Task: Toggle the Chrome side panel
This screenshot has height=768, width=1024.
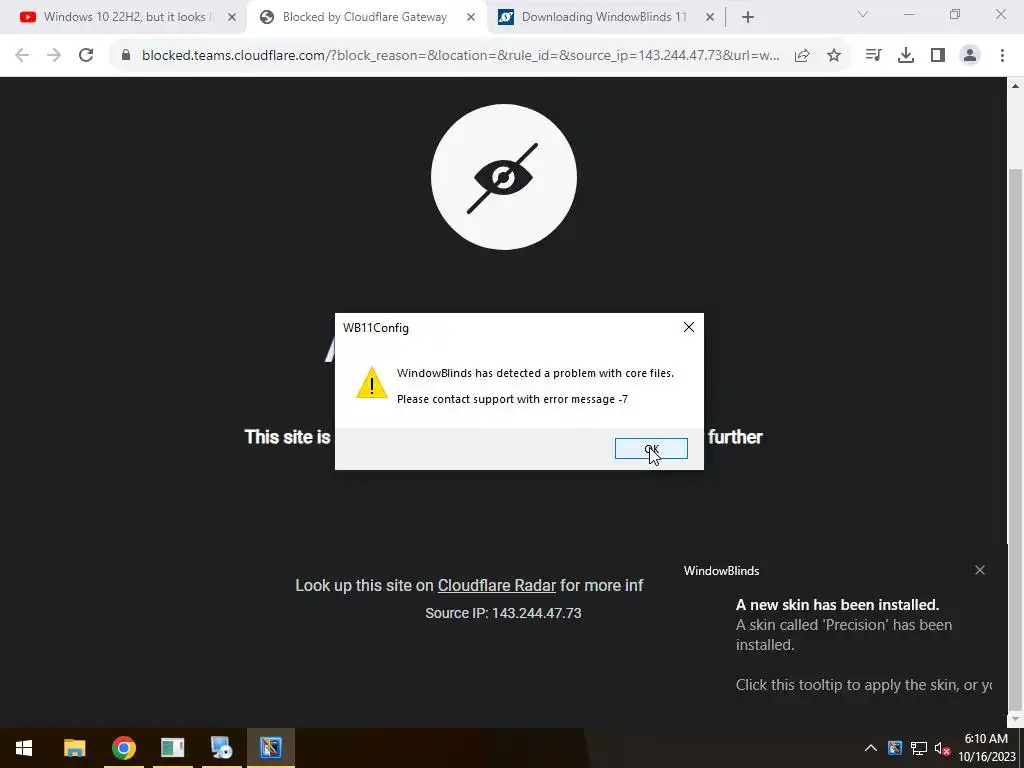Action: coord(938,56)
